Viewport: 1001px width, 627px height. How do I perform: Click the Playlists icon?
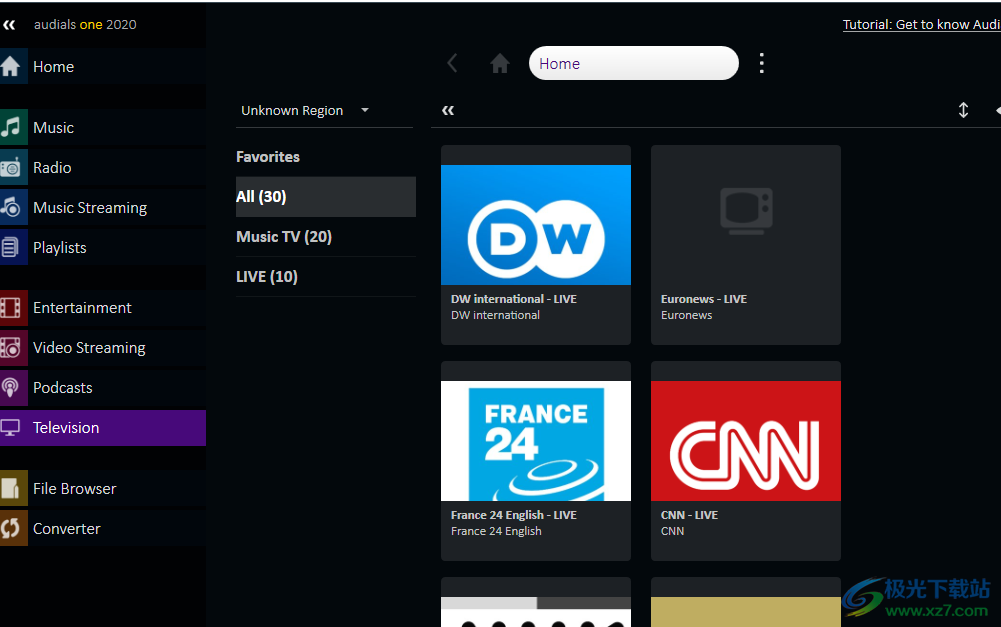pos(12,247)
